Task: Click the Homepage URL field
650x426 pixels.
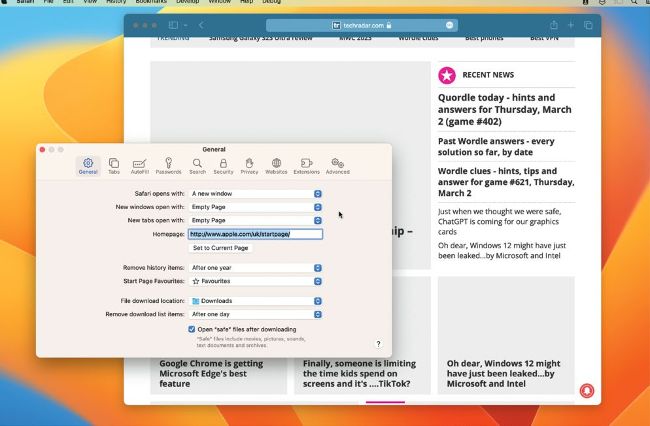Action: [x=255, y=234]
